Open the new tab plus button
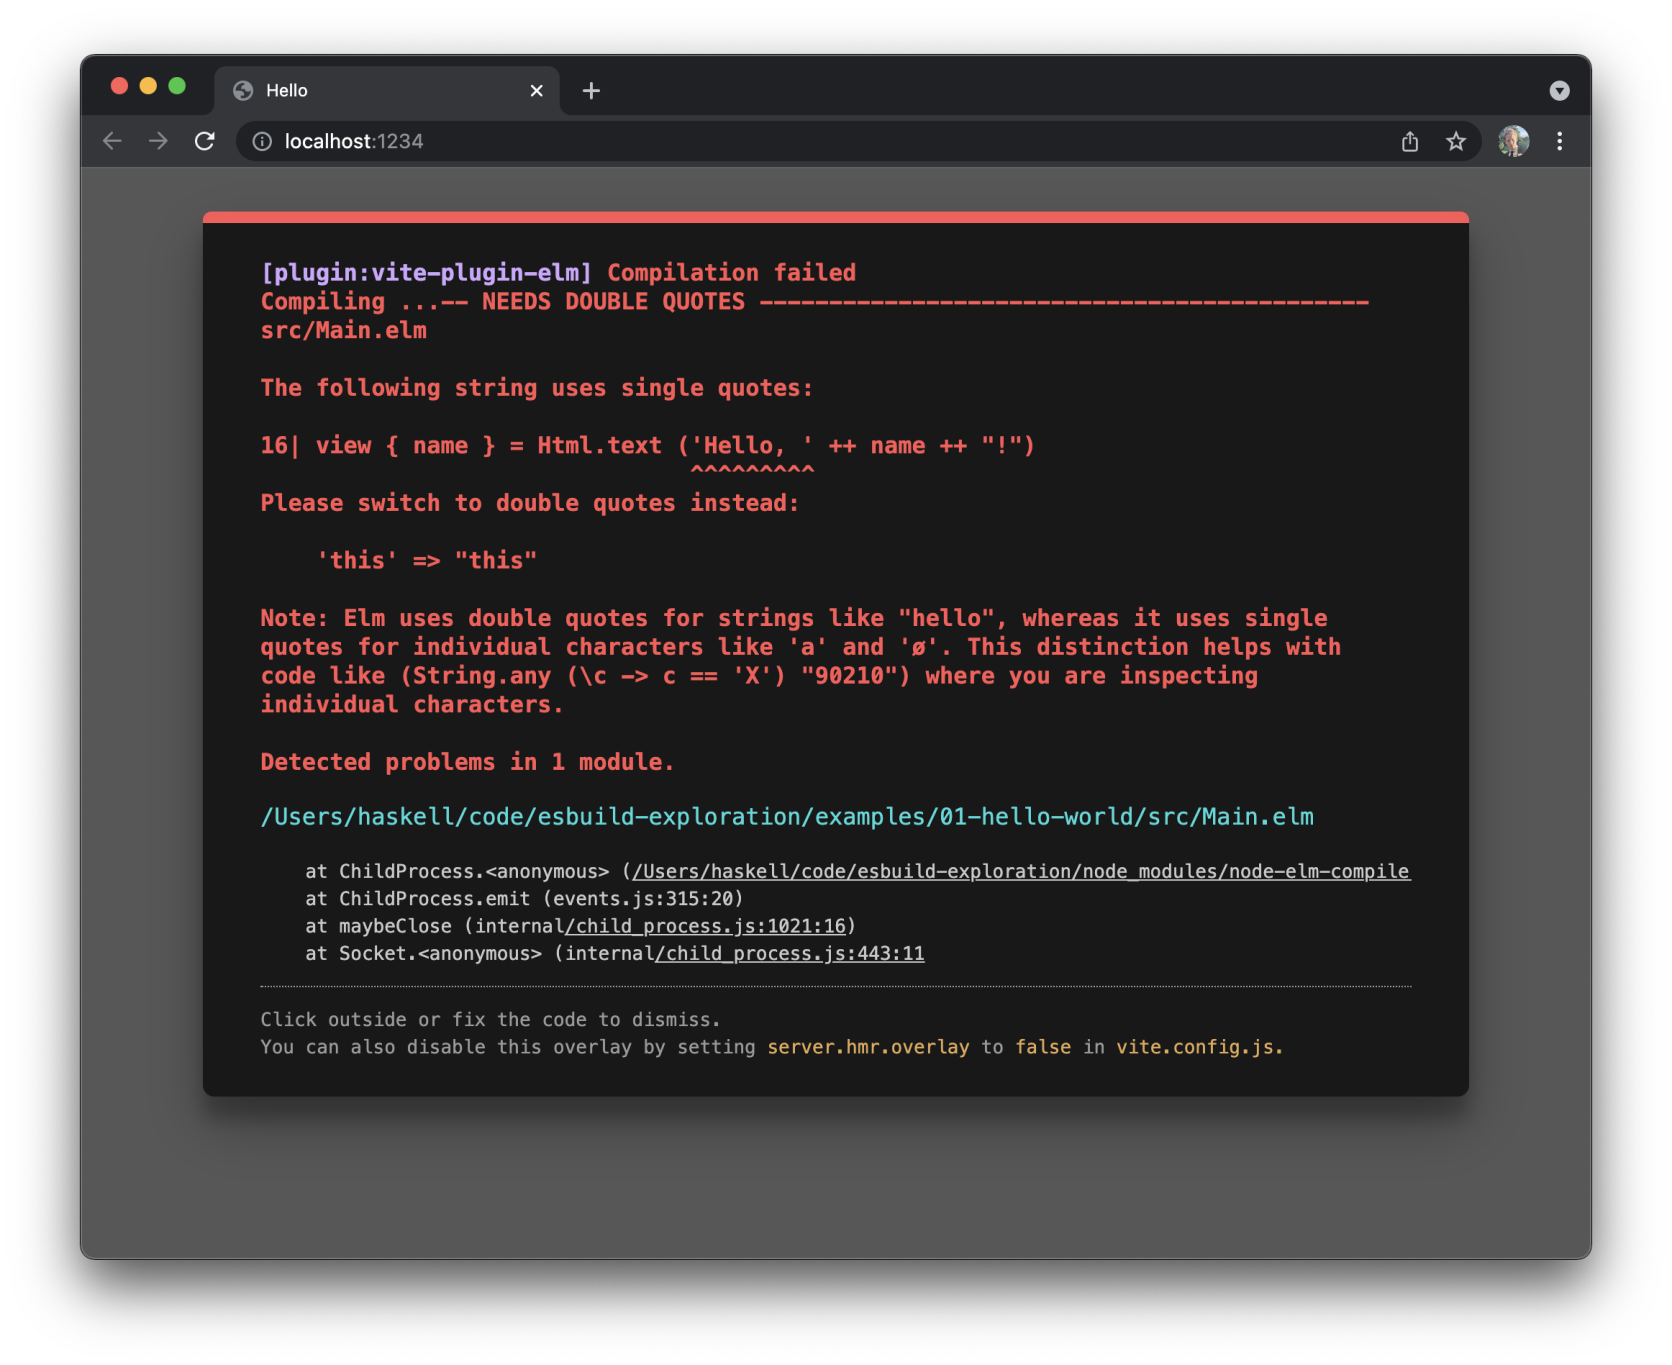The width and height of the screenshot is (1672, 1365). [591, 90]
